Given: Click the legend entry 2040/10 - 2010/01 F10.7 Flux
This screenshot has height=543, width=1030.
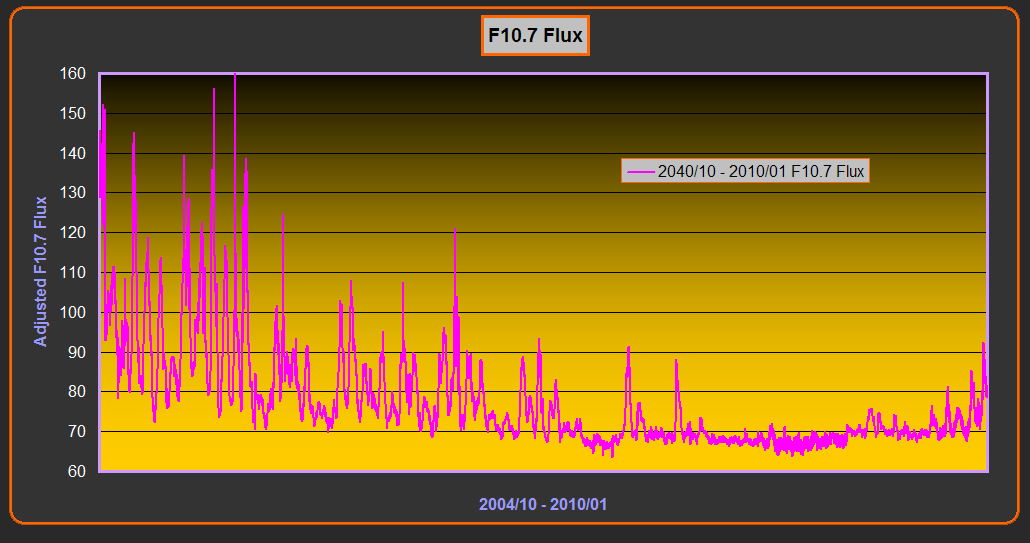Looking at the screenshot, I should (x=745, y=171).
